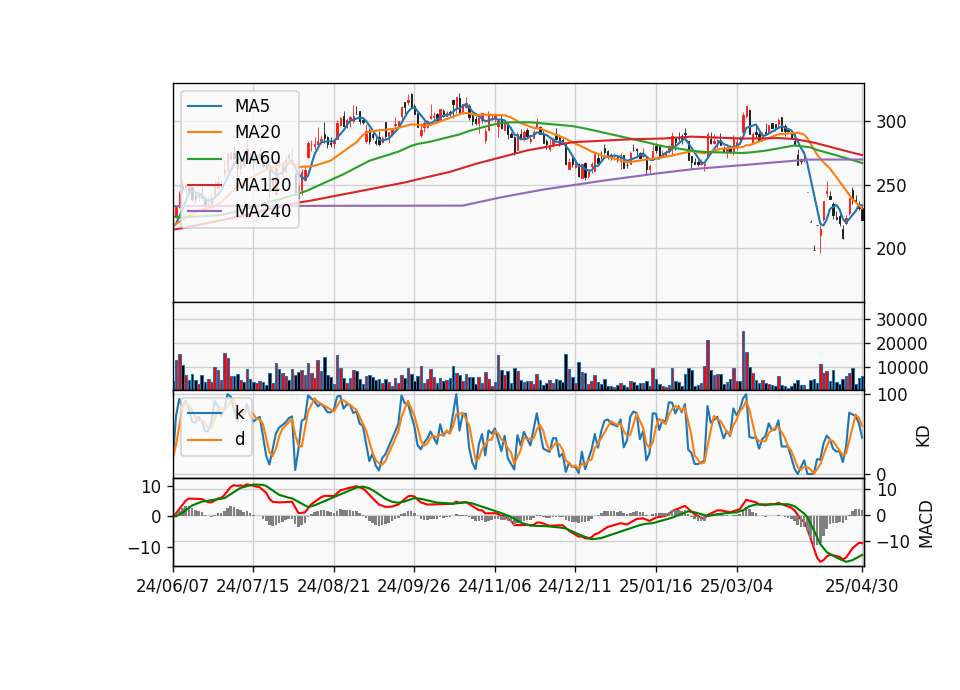
Task: Click the 24/09/26 date label
Action: pos(414,586)
